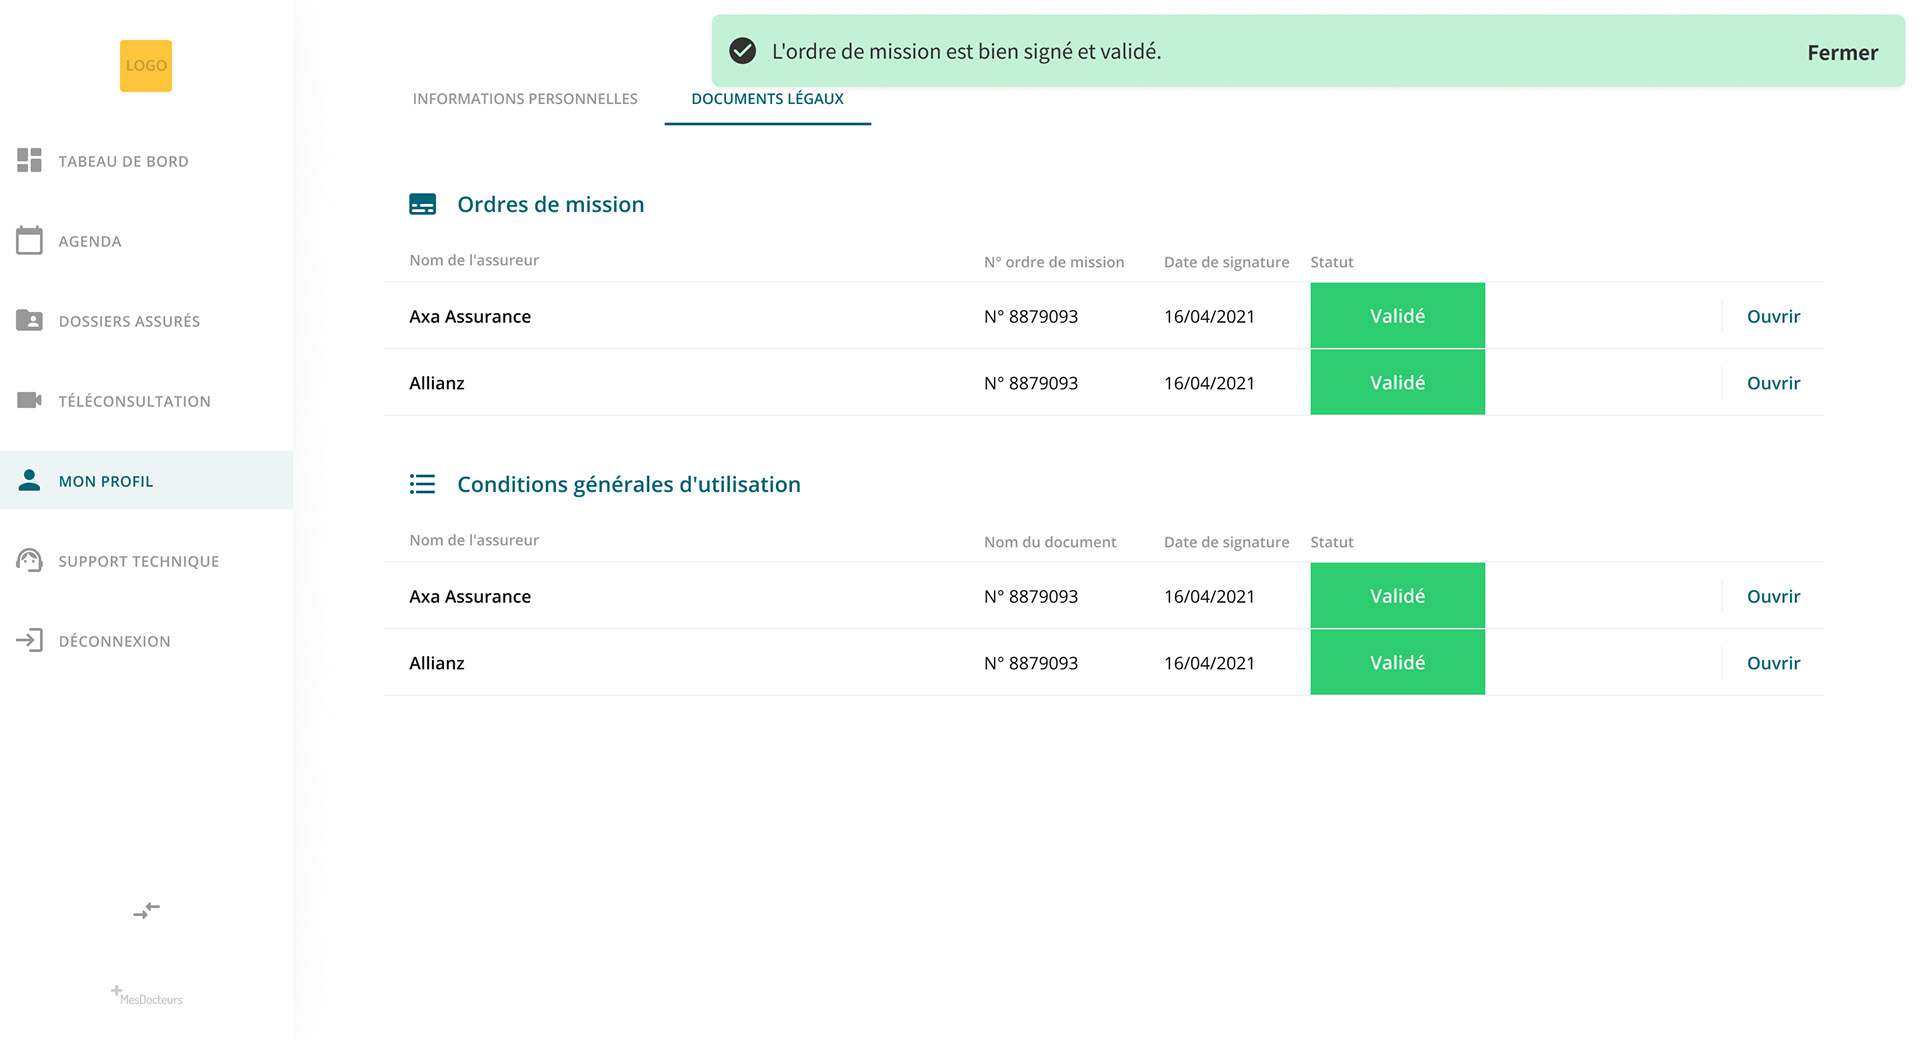
Task: Click Déconnexion to log out
Action: click(146, 641)
